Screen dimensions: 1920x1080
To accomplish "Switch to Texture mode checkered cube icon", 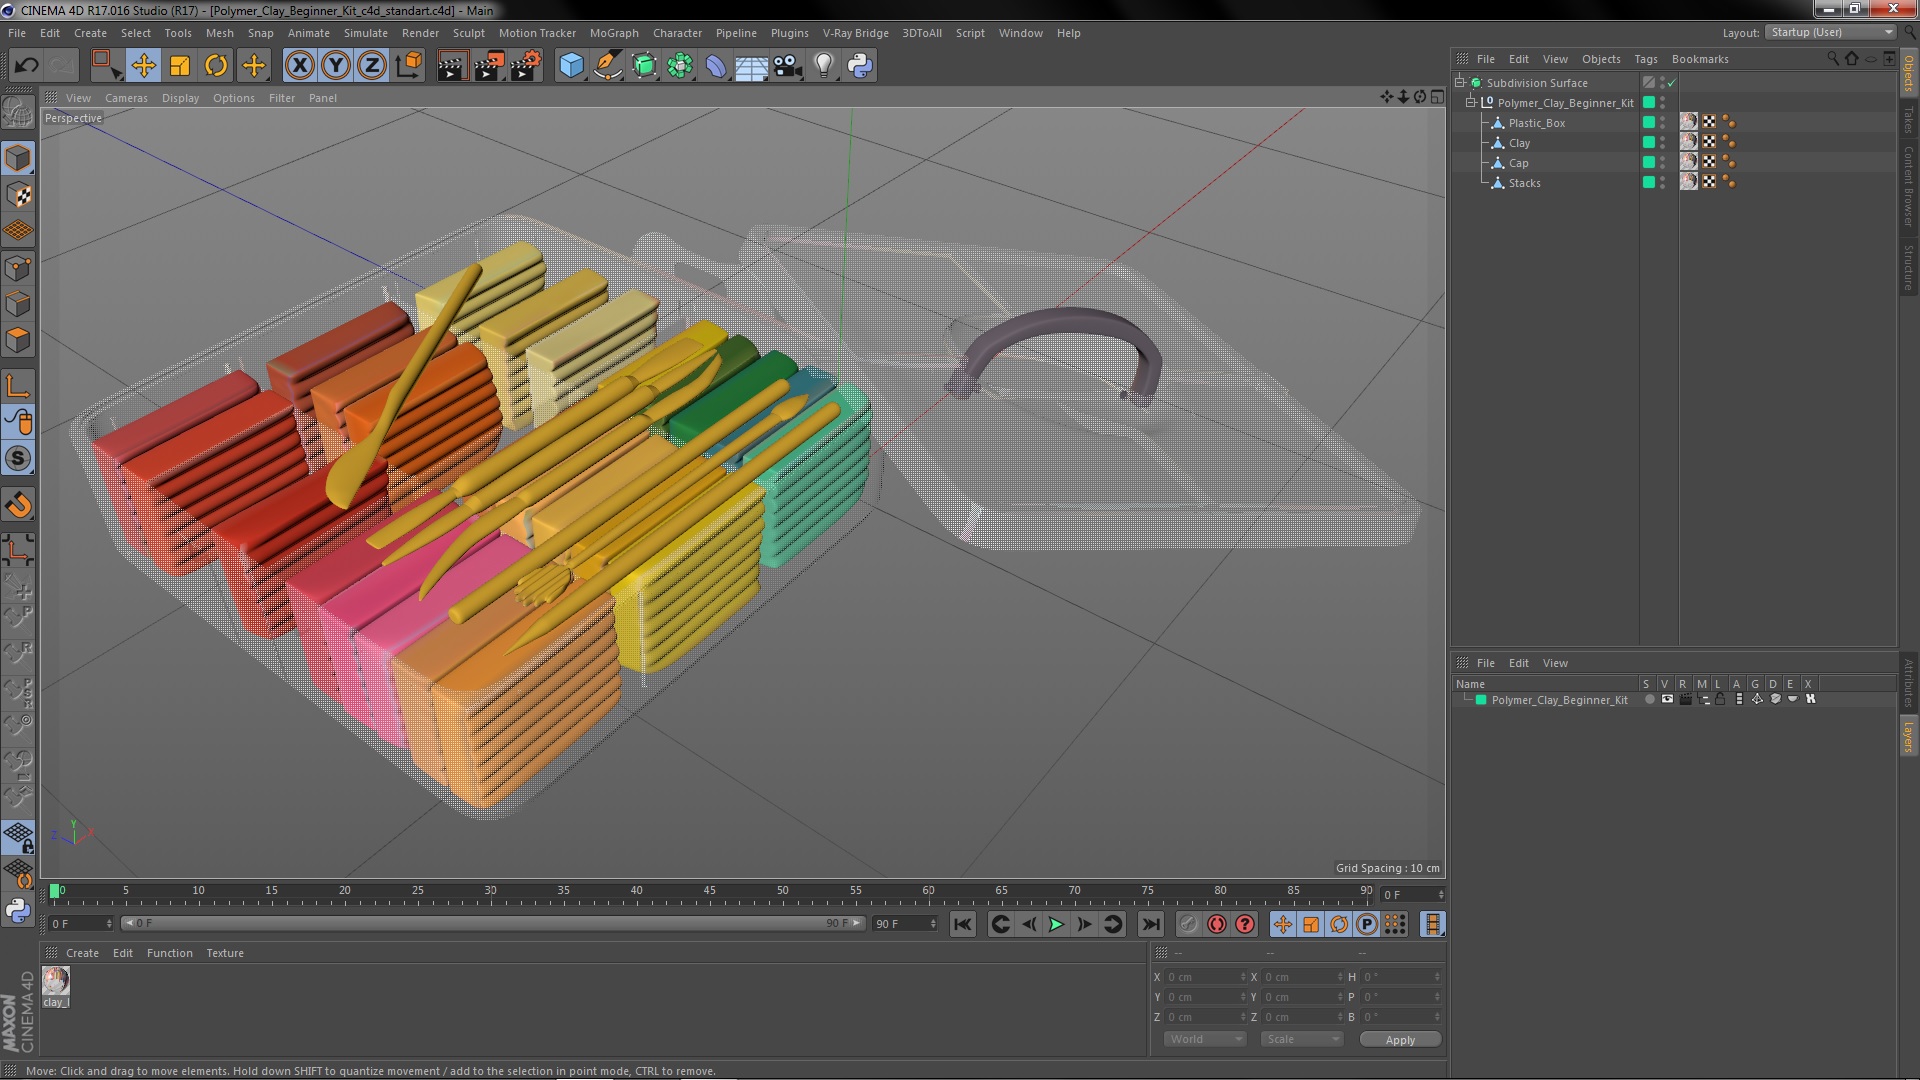I will click(x=18, y=195).
